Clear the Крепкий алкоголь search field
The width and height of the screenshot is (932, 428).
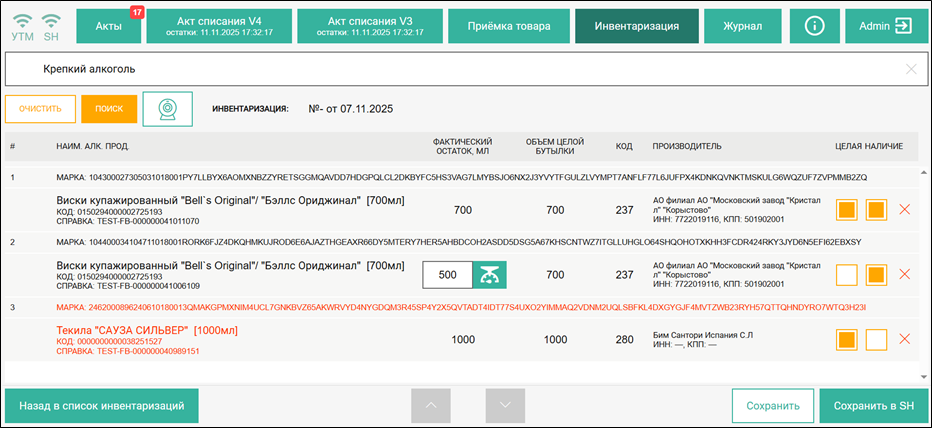(x=910, y=69)
